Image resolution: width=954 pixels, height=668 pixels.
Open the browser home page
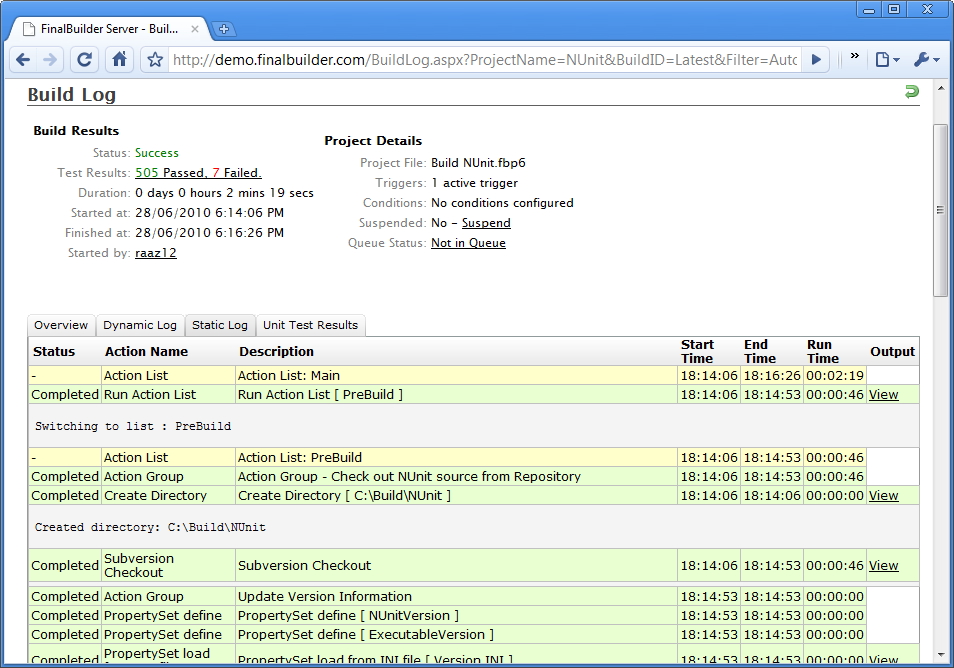pos(119,60)
